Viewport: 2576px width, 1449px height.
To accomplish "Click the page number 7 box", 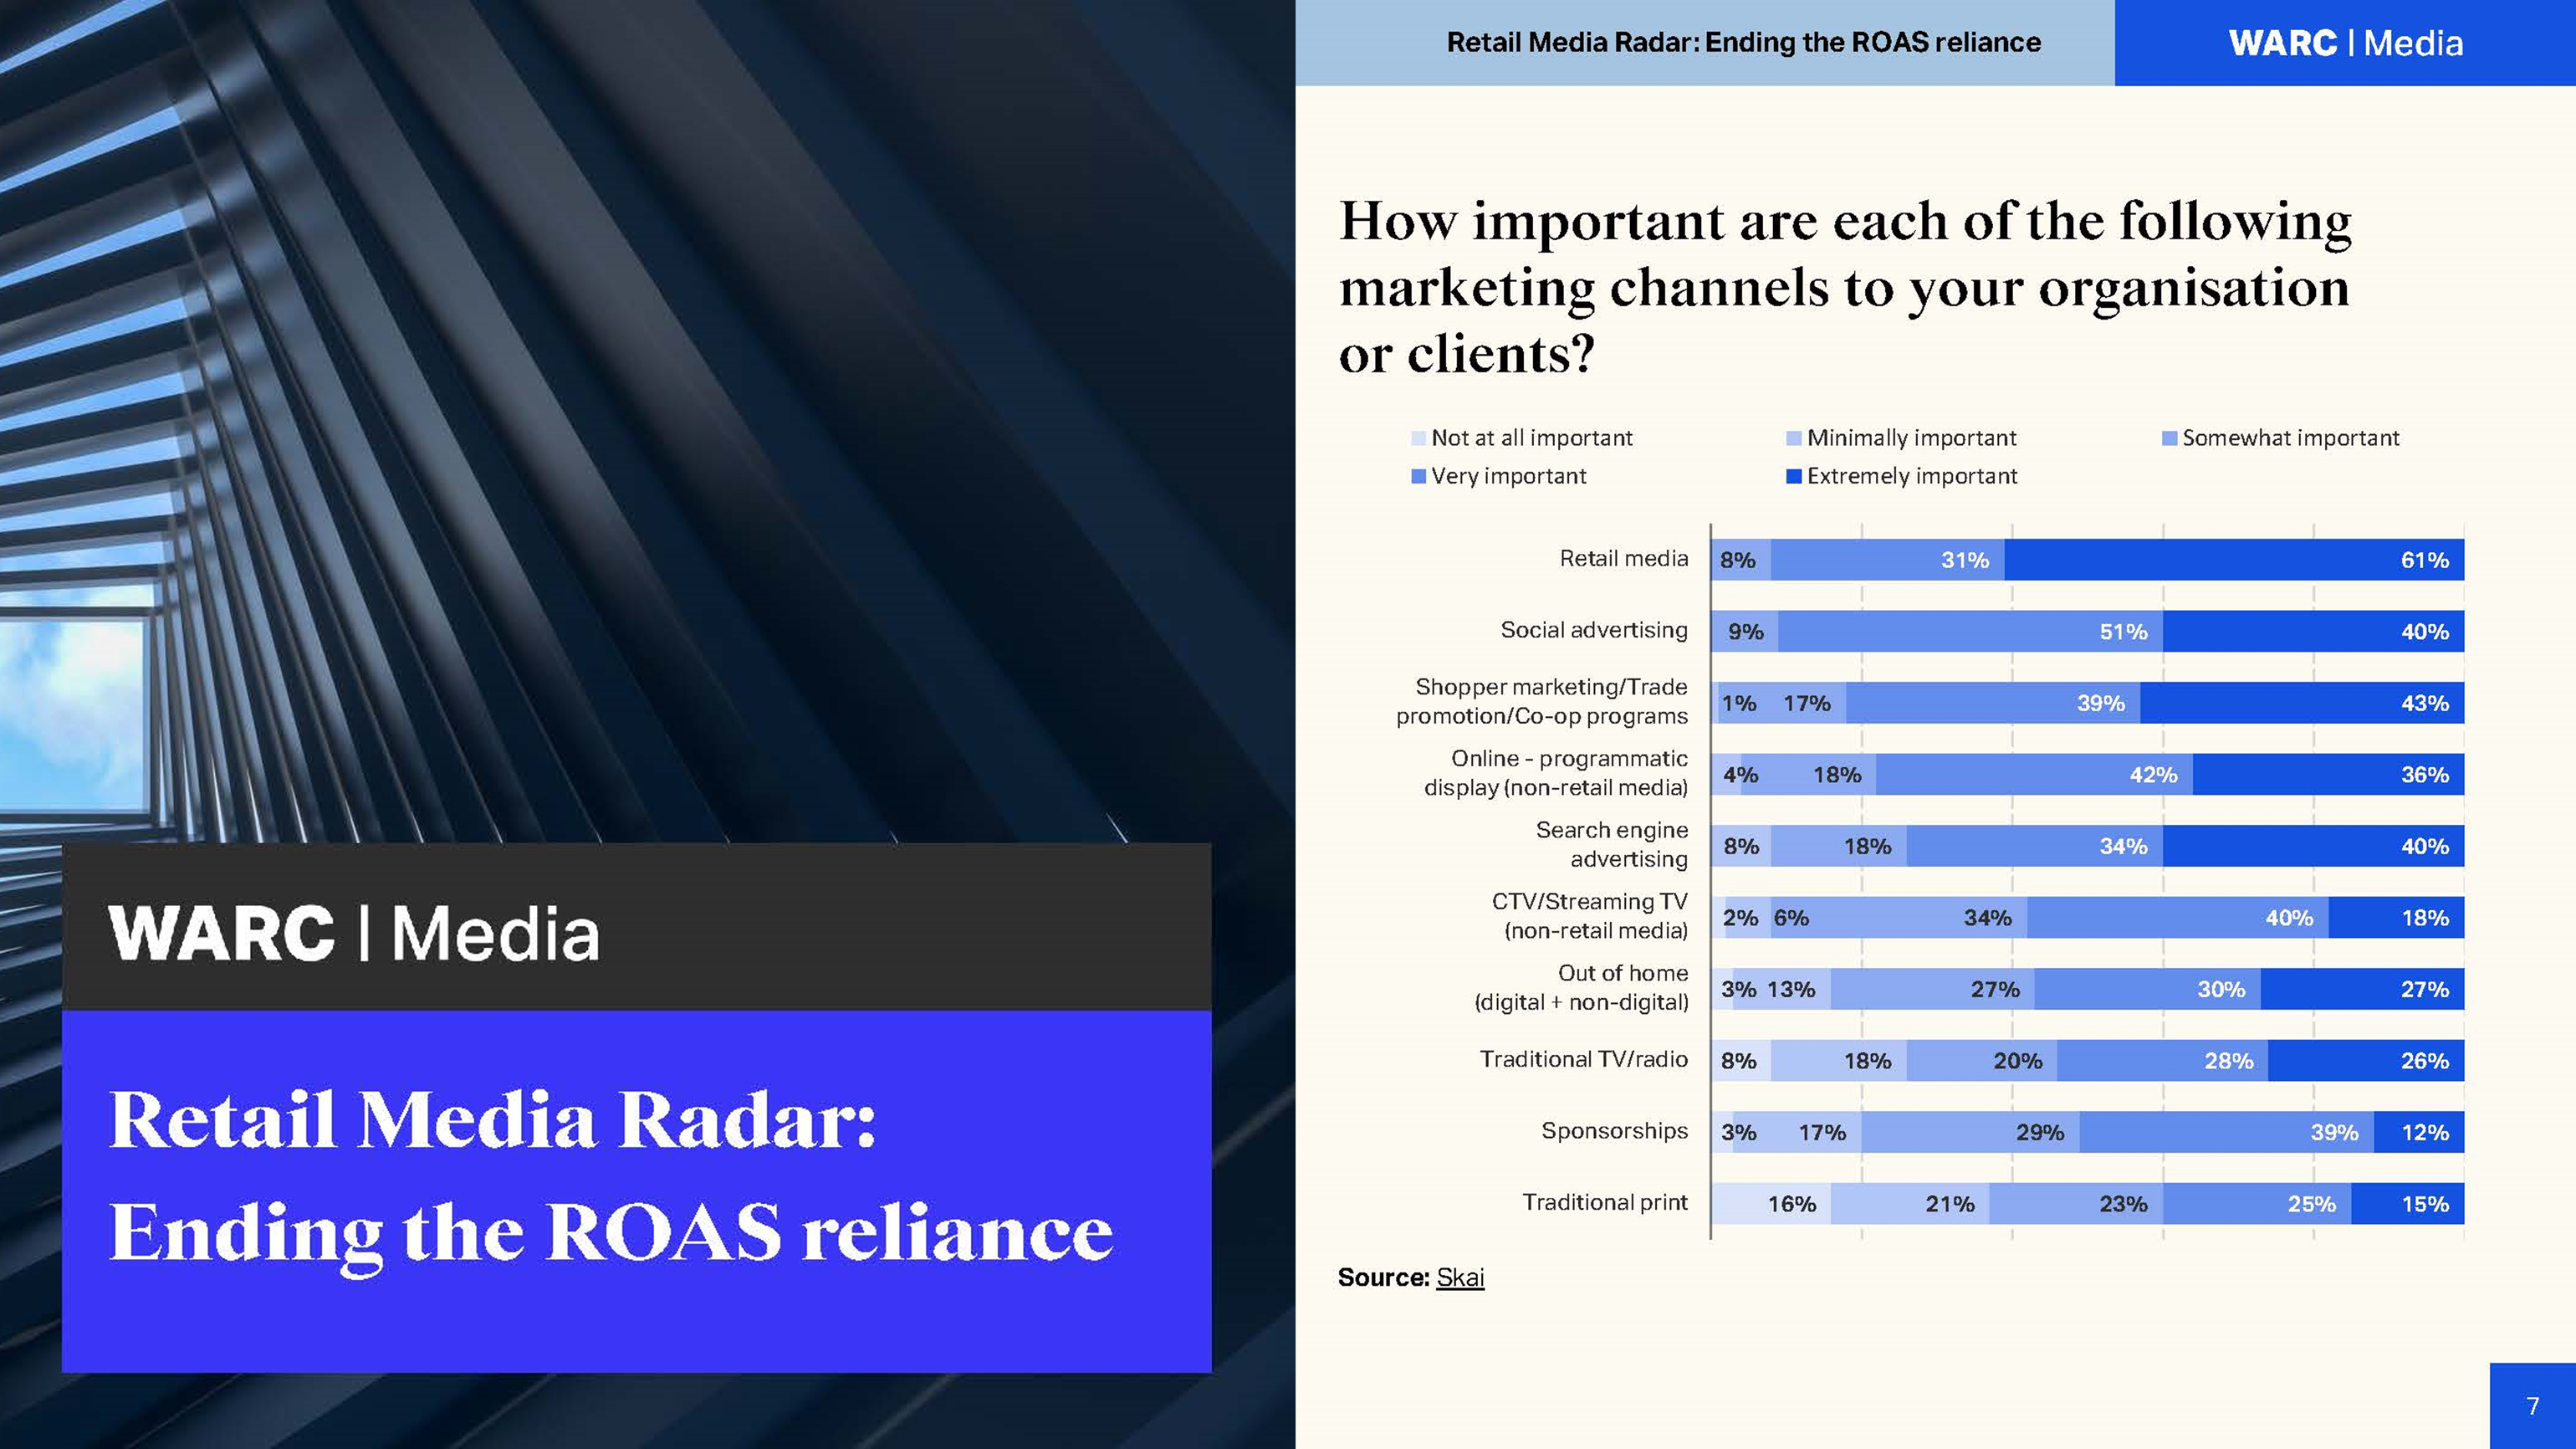I will [x=2532, y=1405].
